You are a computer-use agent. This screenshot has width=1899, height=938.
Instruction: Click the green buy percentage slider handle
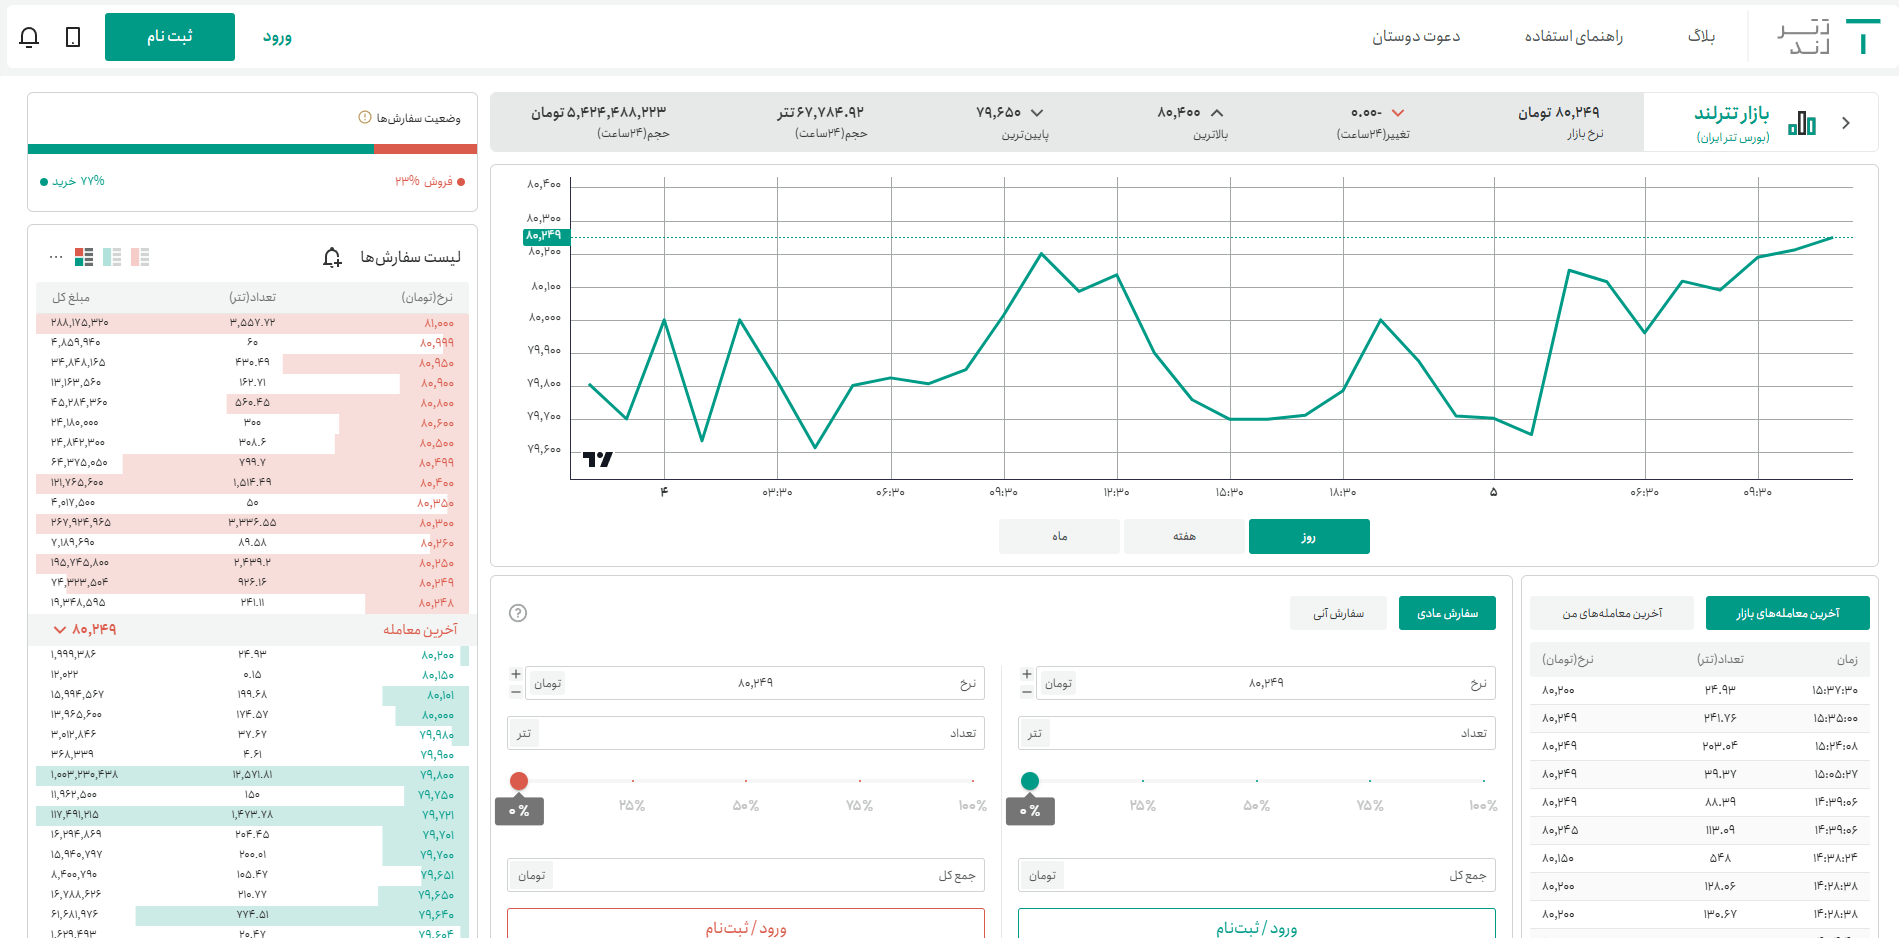1030,781
